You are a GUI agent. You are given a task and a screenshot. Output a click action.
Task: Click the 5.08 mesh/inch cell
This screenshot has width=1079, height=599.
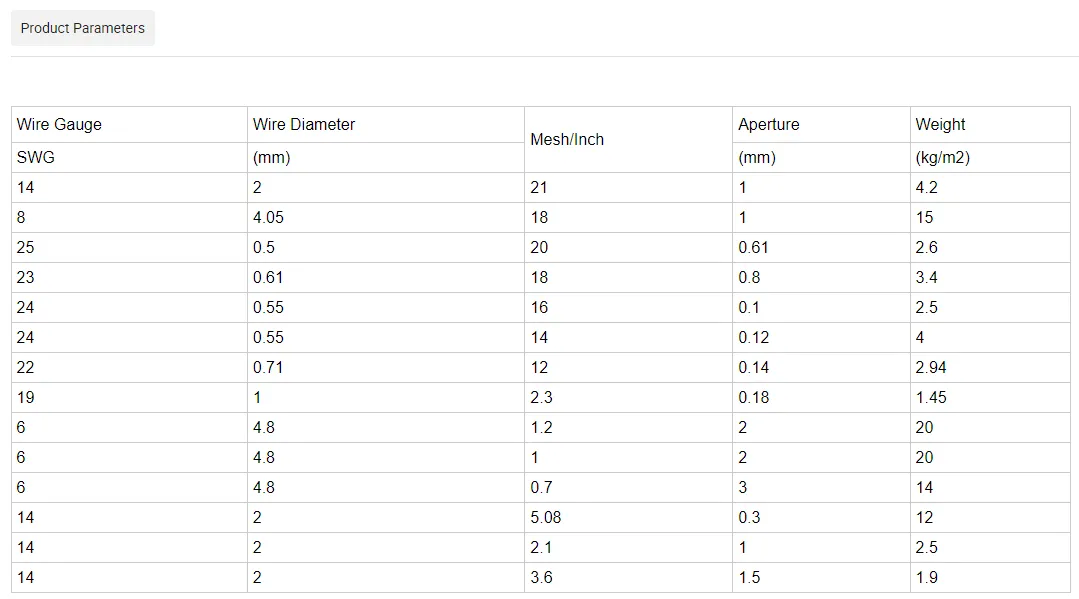(546, 517)
